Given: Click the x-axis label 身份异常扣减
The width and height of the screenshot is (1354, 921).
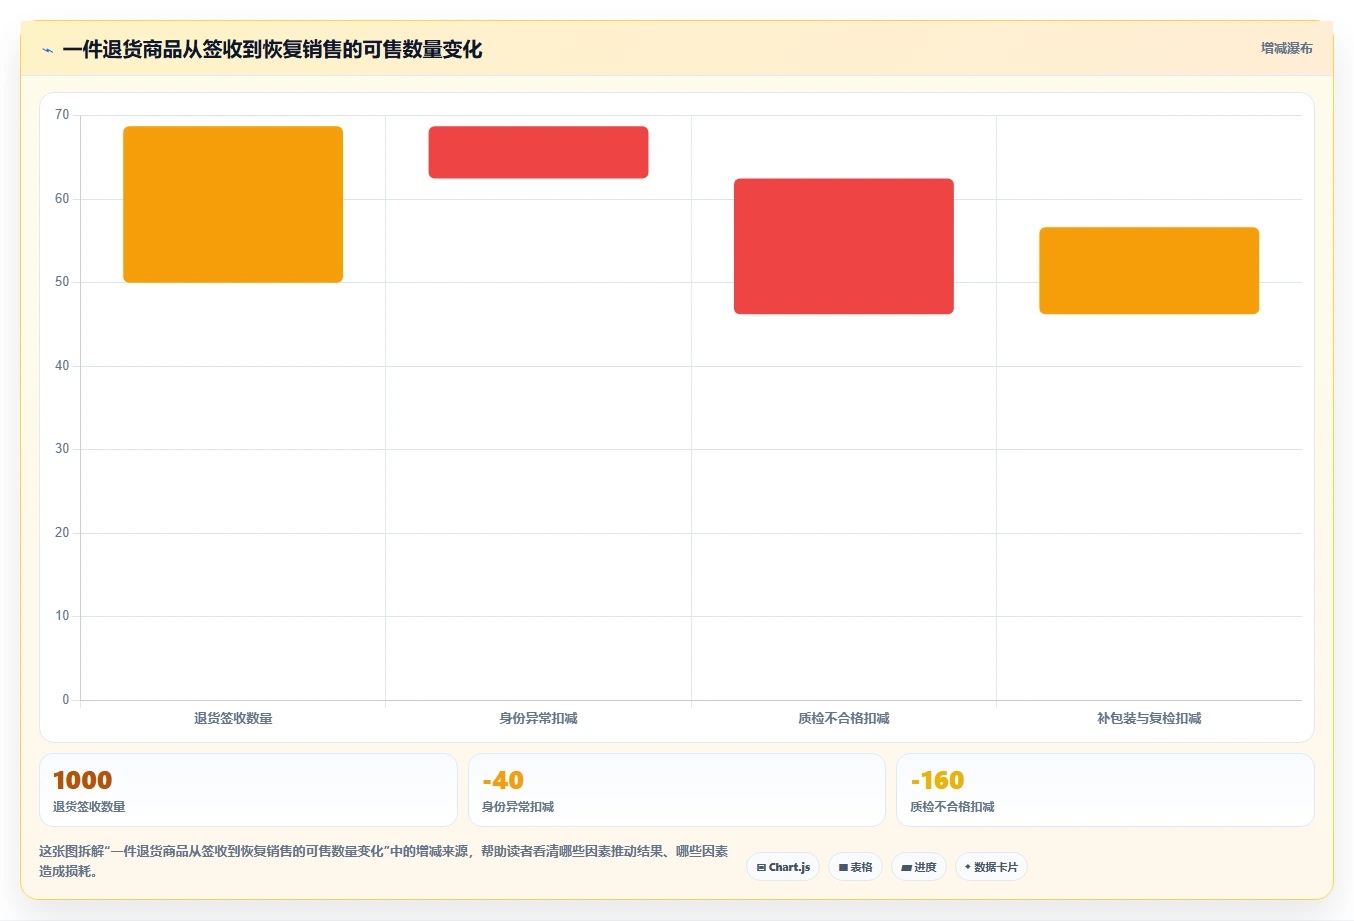Looking at the screenshot, I should pyautogui.click(x=538, y=718).
